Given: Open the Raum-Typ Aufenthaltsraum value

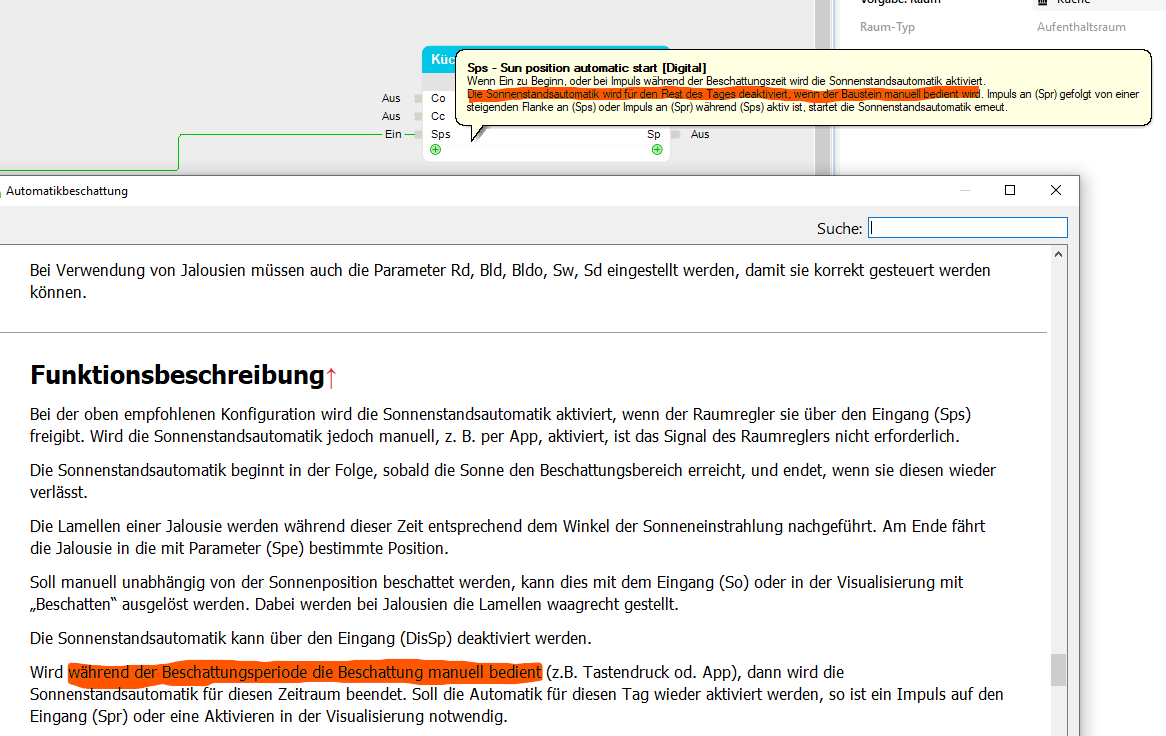Looking at the screenshot, I should point(1080,27).
